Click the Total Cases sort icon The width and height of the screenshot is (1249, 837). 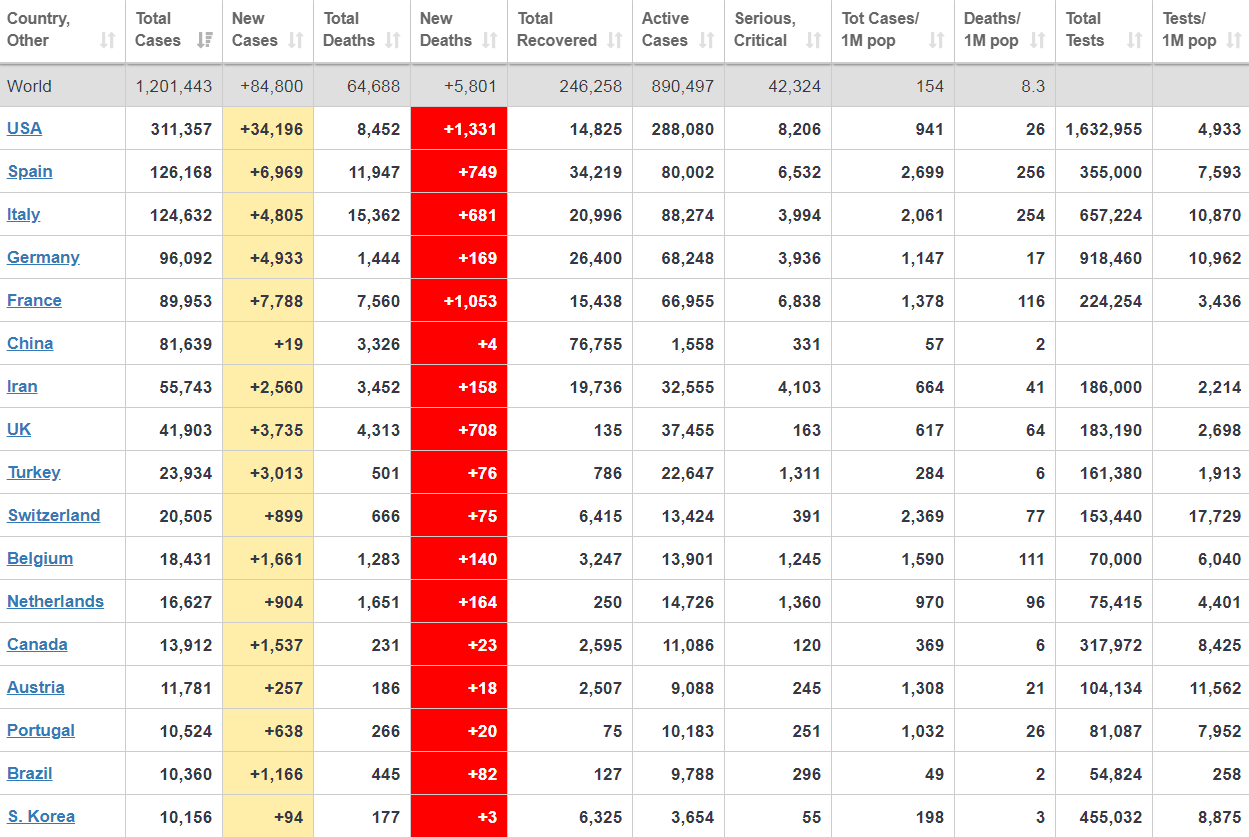pos(204,41)
